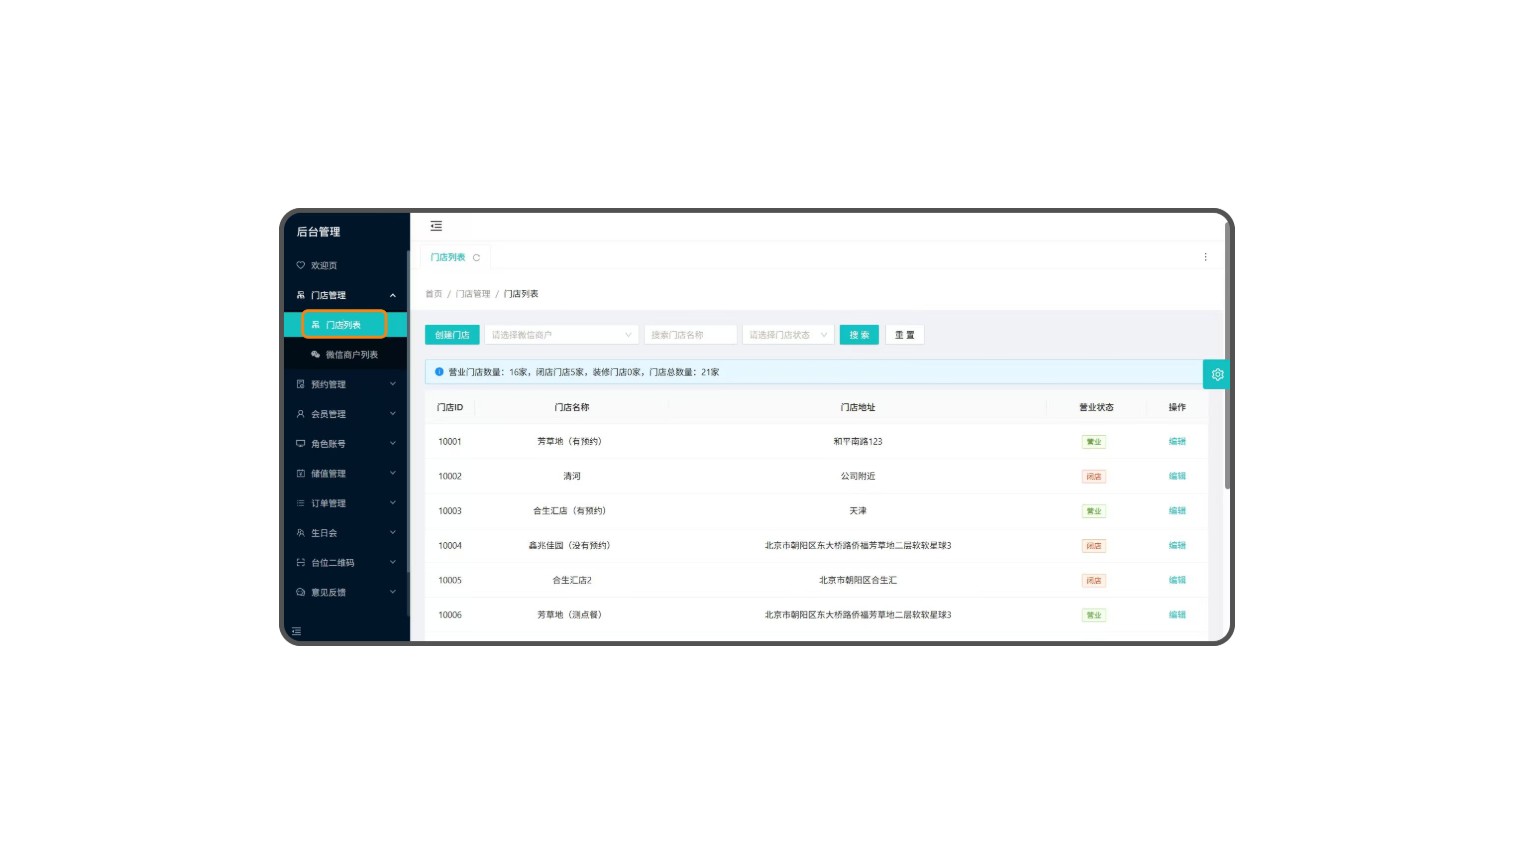This screenshot has height=853, width=1513.
Task: Focus the 搜索门店名称 input field
Action: pyautogui.click(x=690, y=335)
